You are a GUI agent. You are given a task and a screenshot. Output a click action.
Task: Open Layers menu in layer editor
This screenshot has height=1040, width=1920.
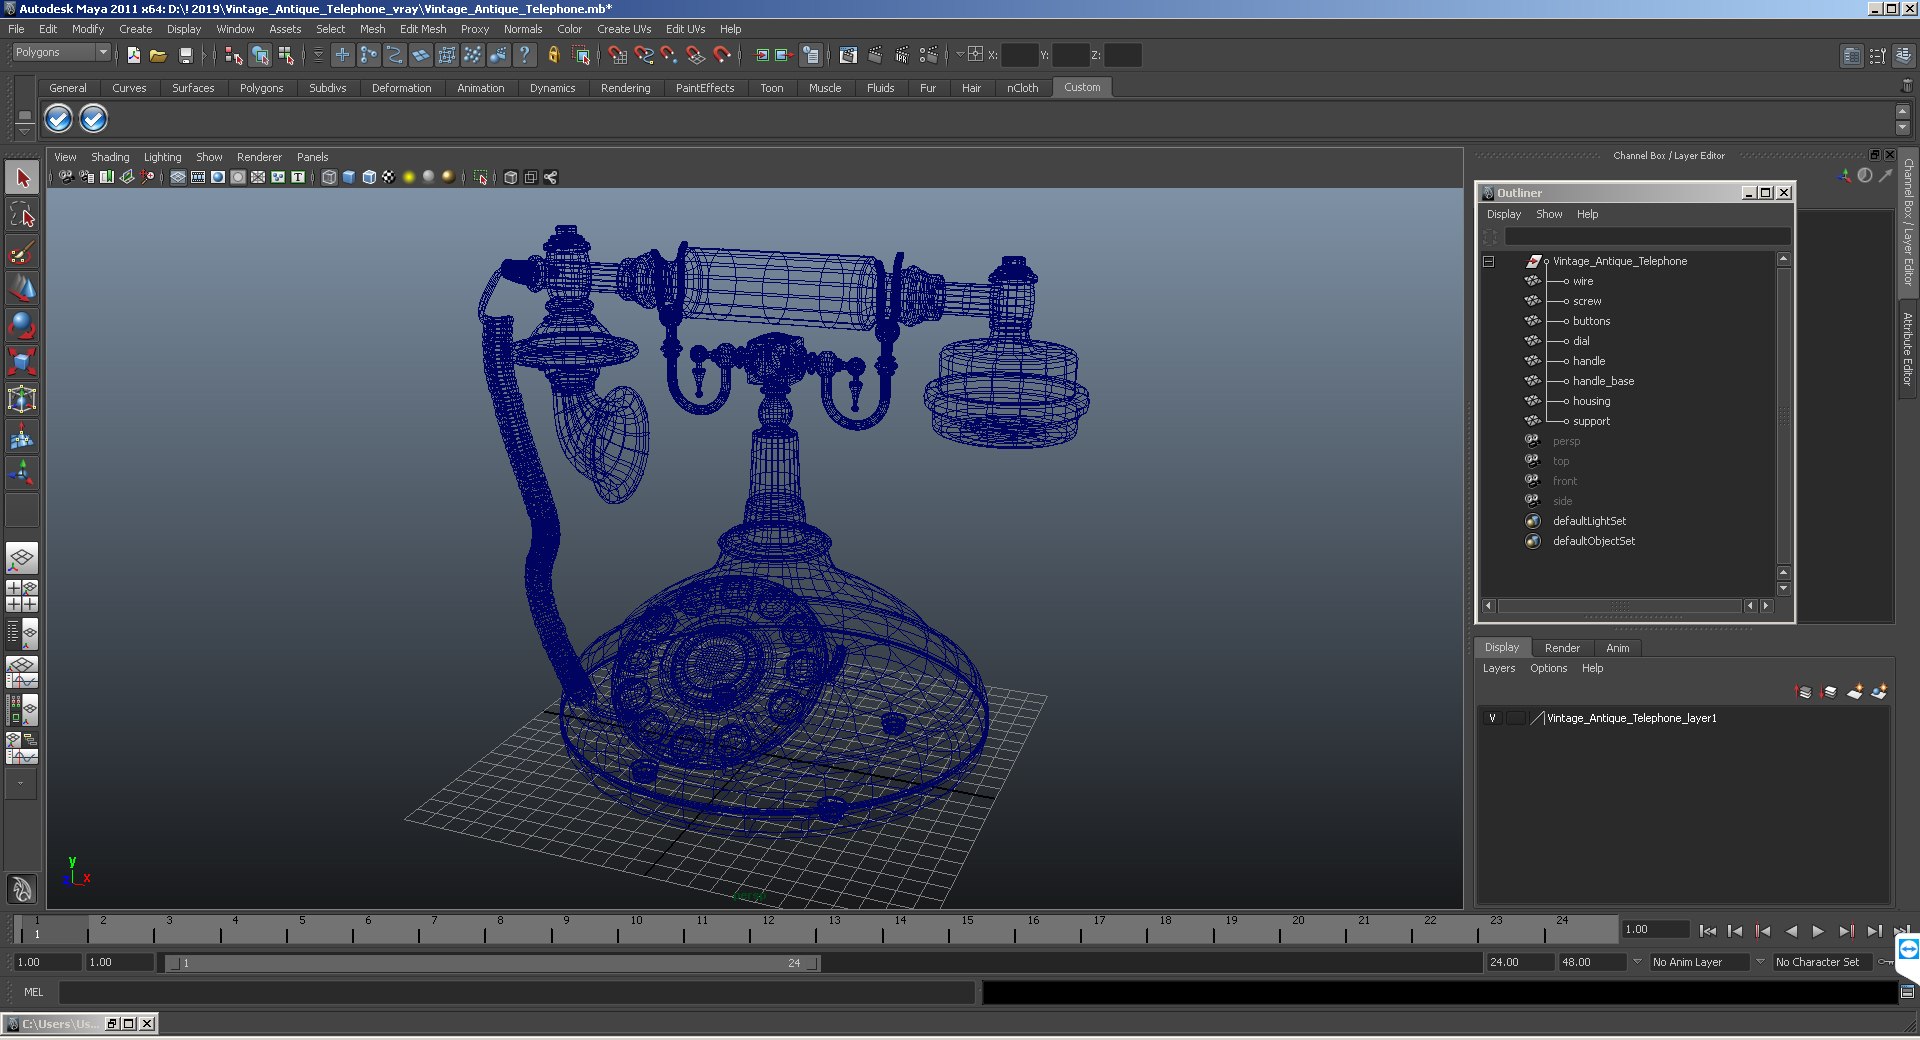[1498, 668]
